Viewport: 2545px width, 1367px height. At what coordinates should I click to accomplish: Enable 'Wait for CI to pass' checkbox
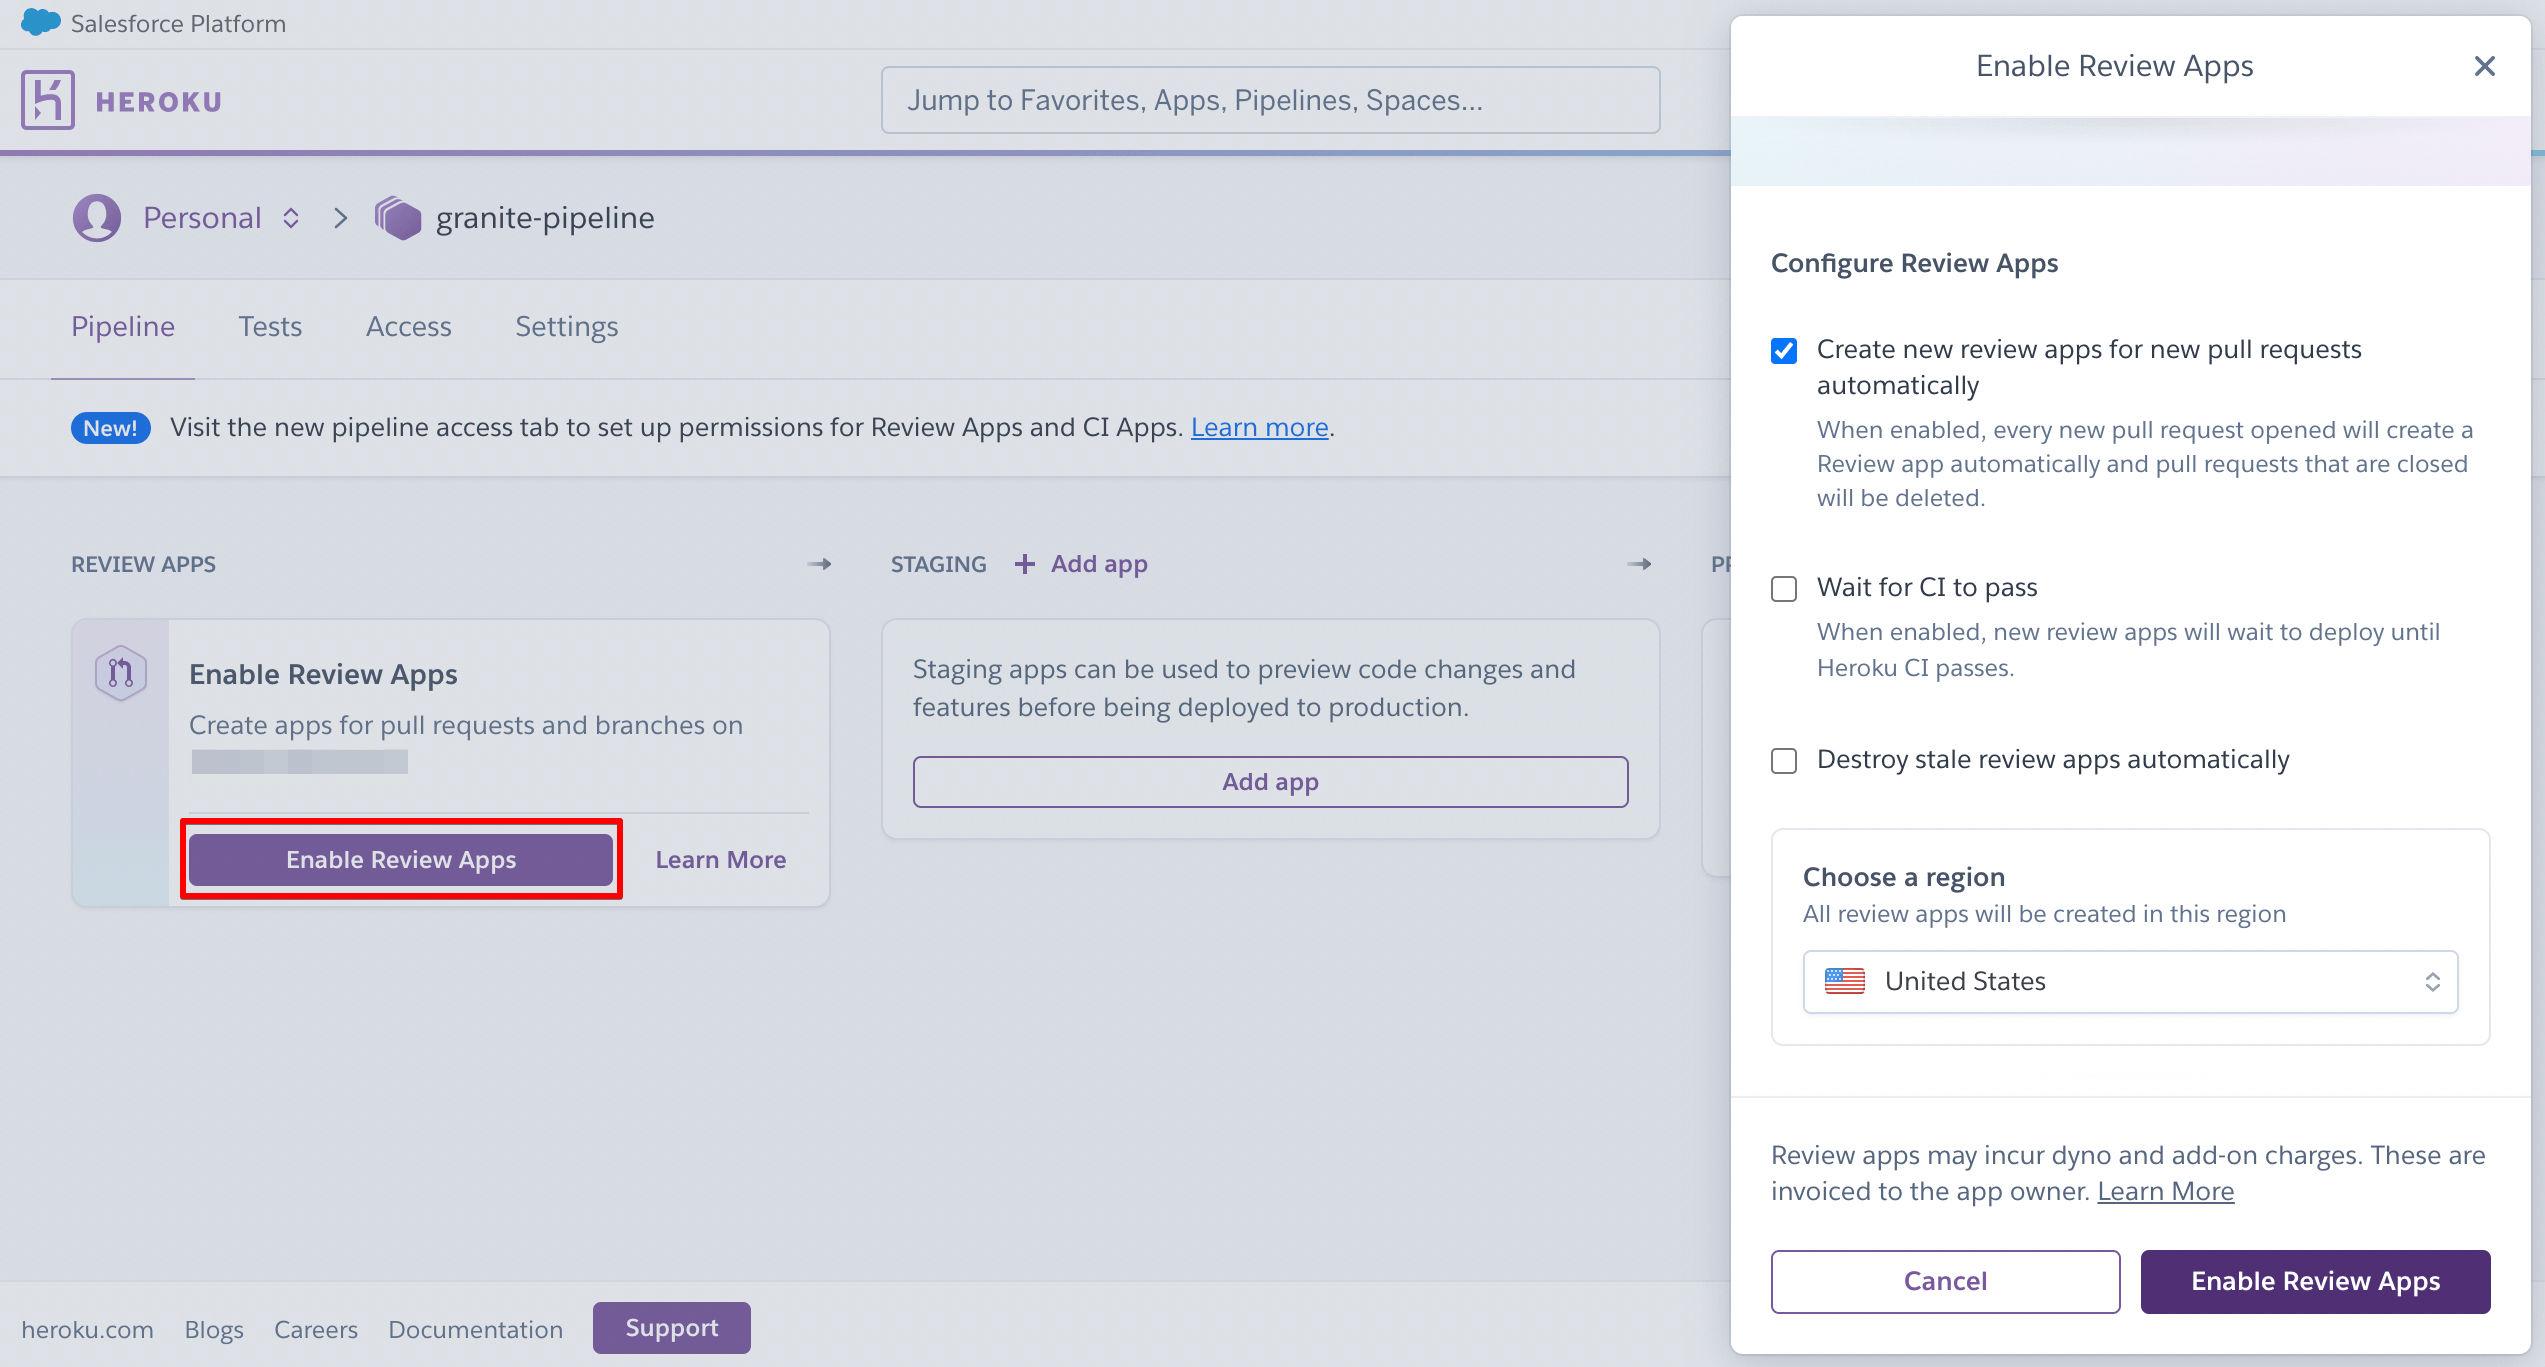pos(1783,588)
